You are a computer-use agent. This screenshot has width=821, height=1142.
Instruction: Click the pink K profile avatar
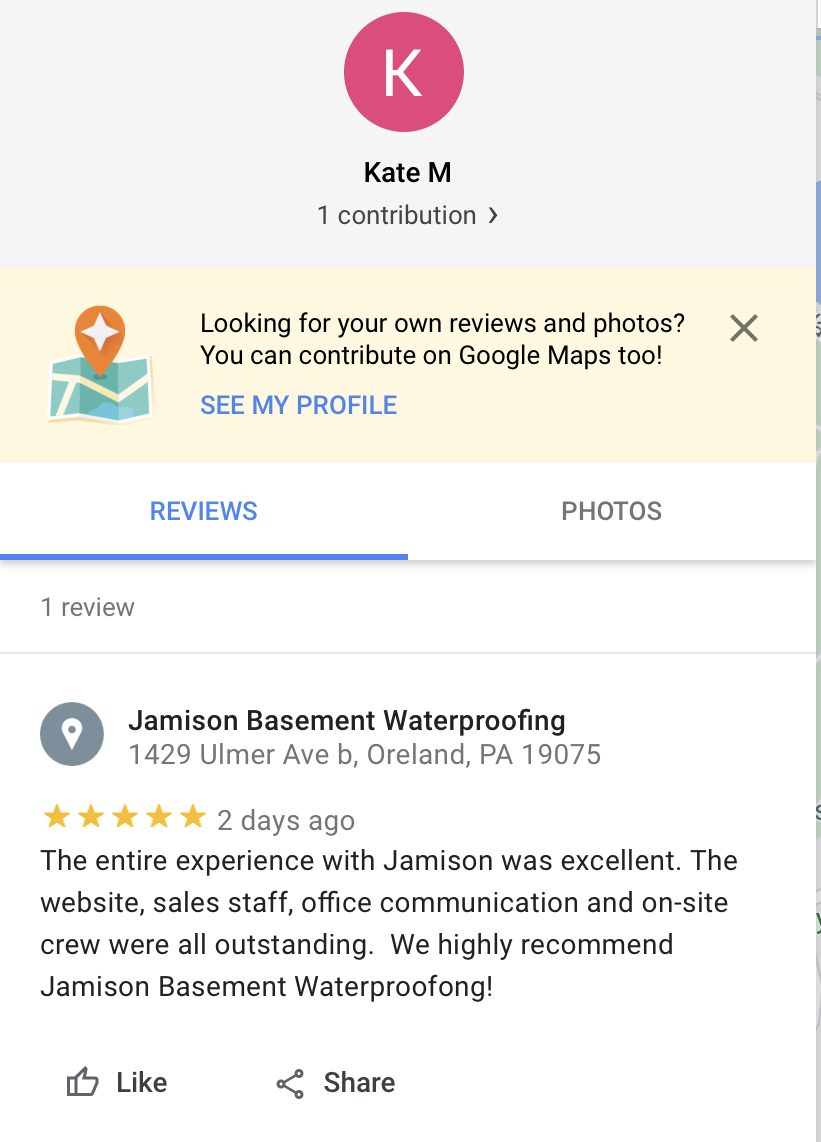point(404,72)
